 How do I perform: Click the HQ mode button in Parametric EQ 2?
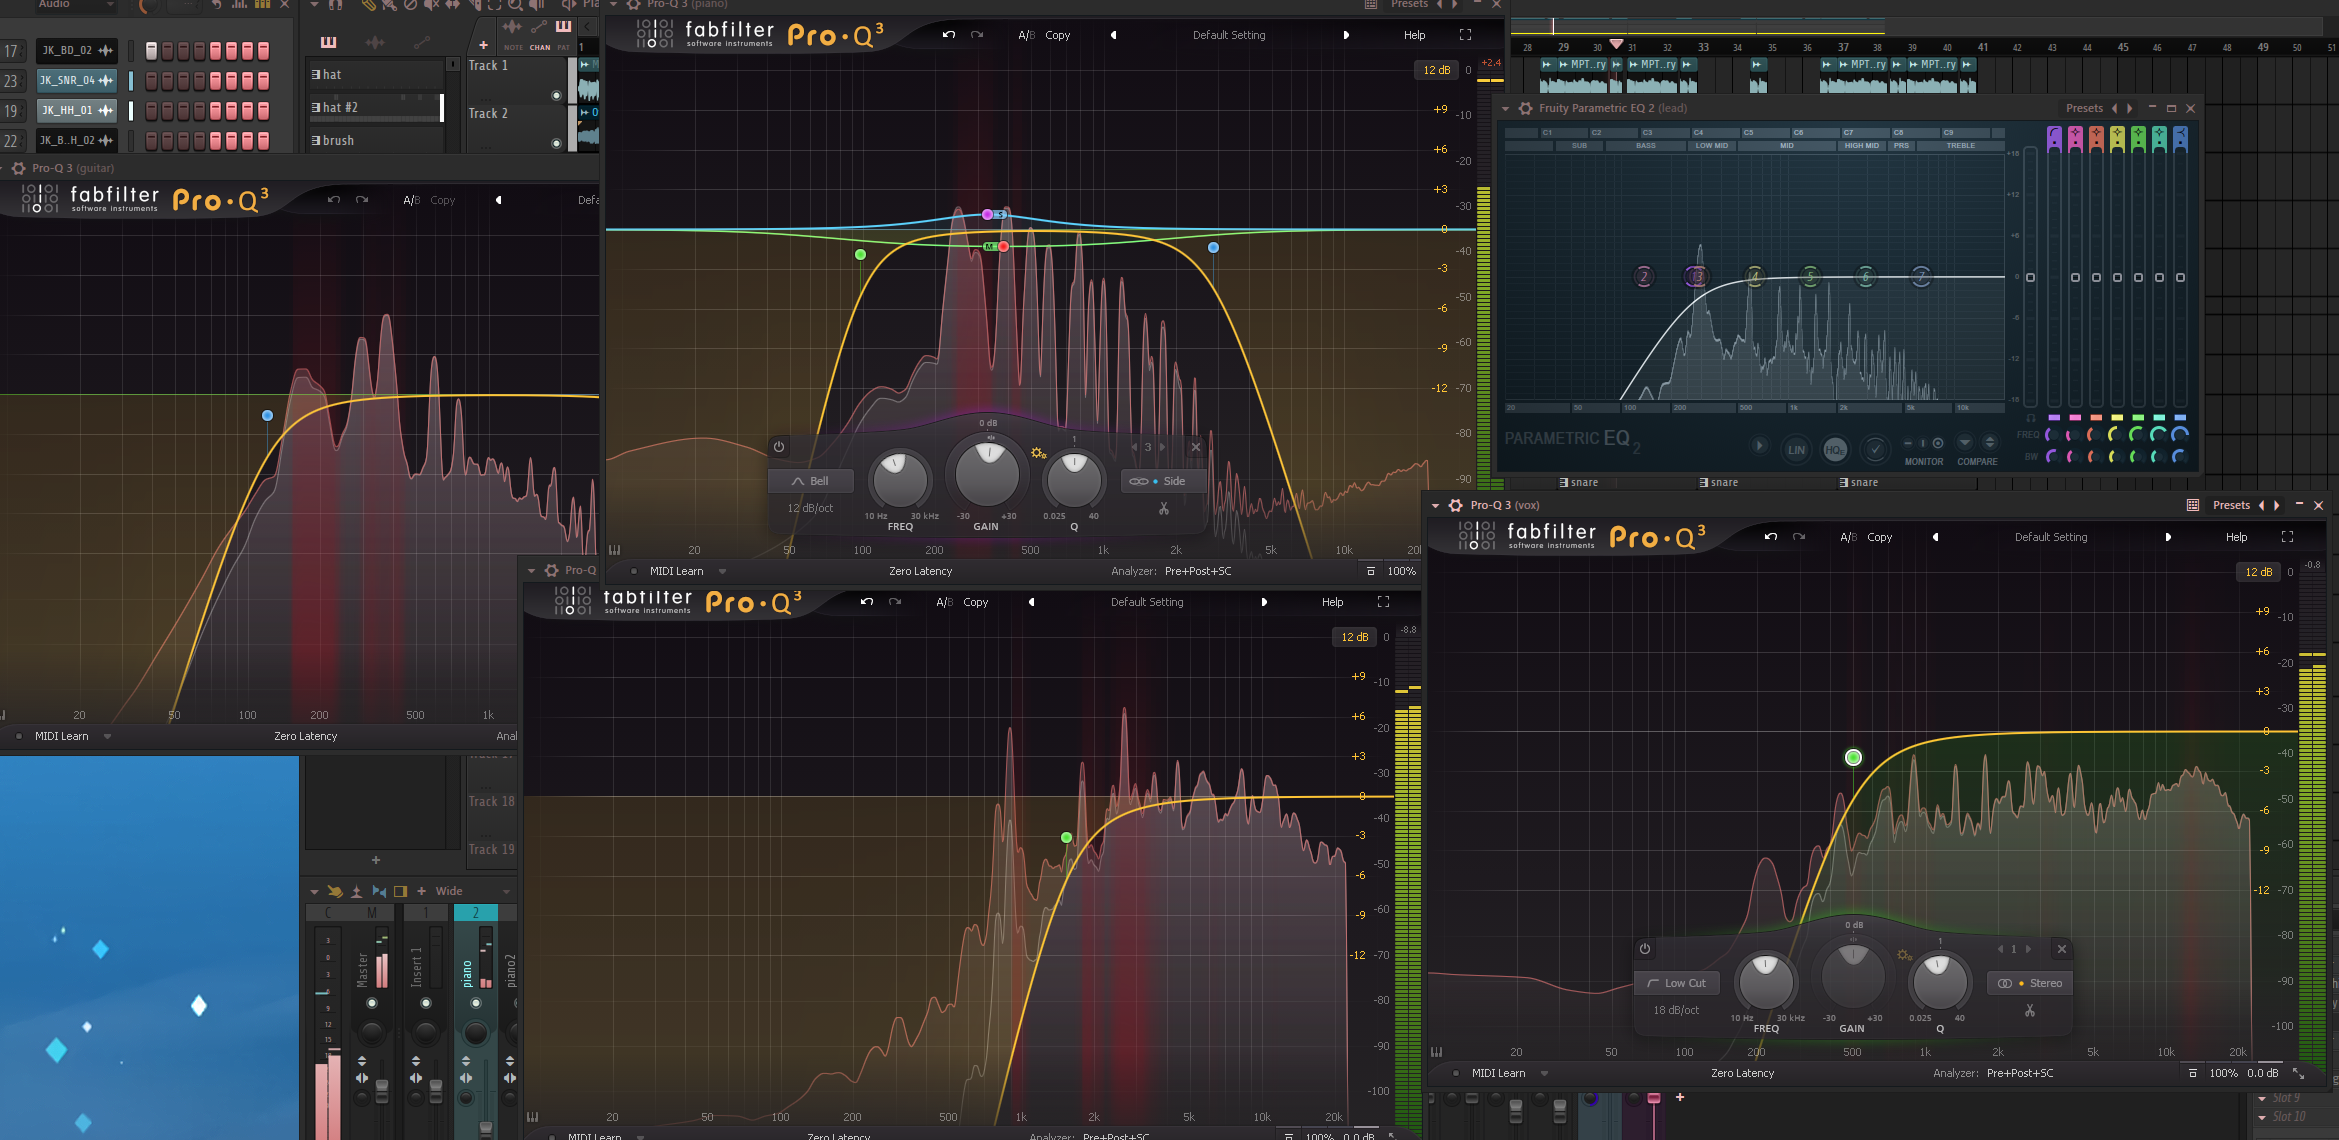(1835, 450)
